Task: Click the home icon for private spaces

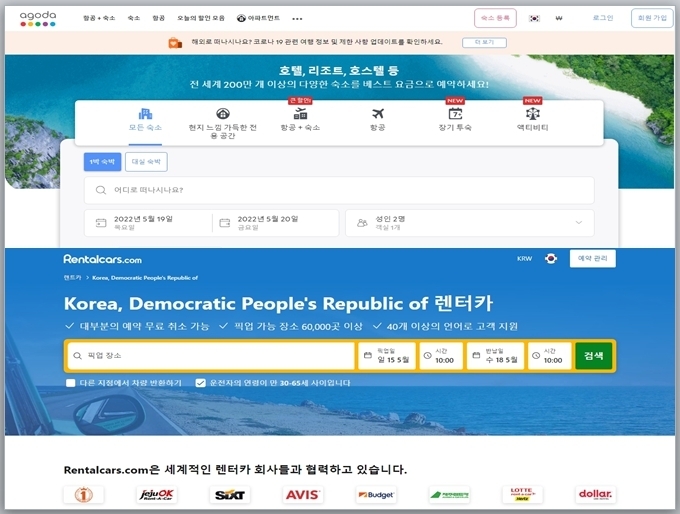Action: (223, 114)
